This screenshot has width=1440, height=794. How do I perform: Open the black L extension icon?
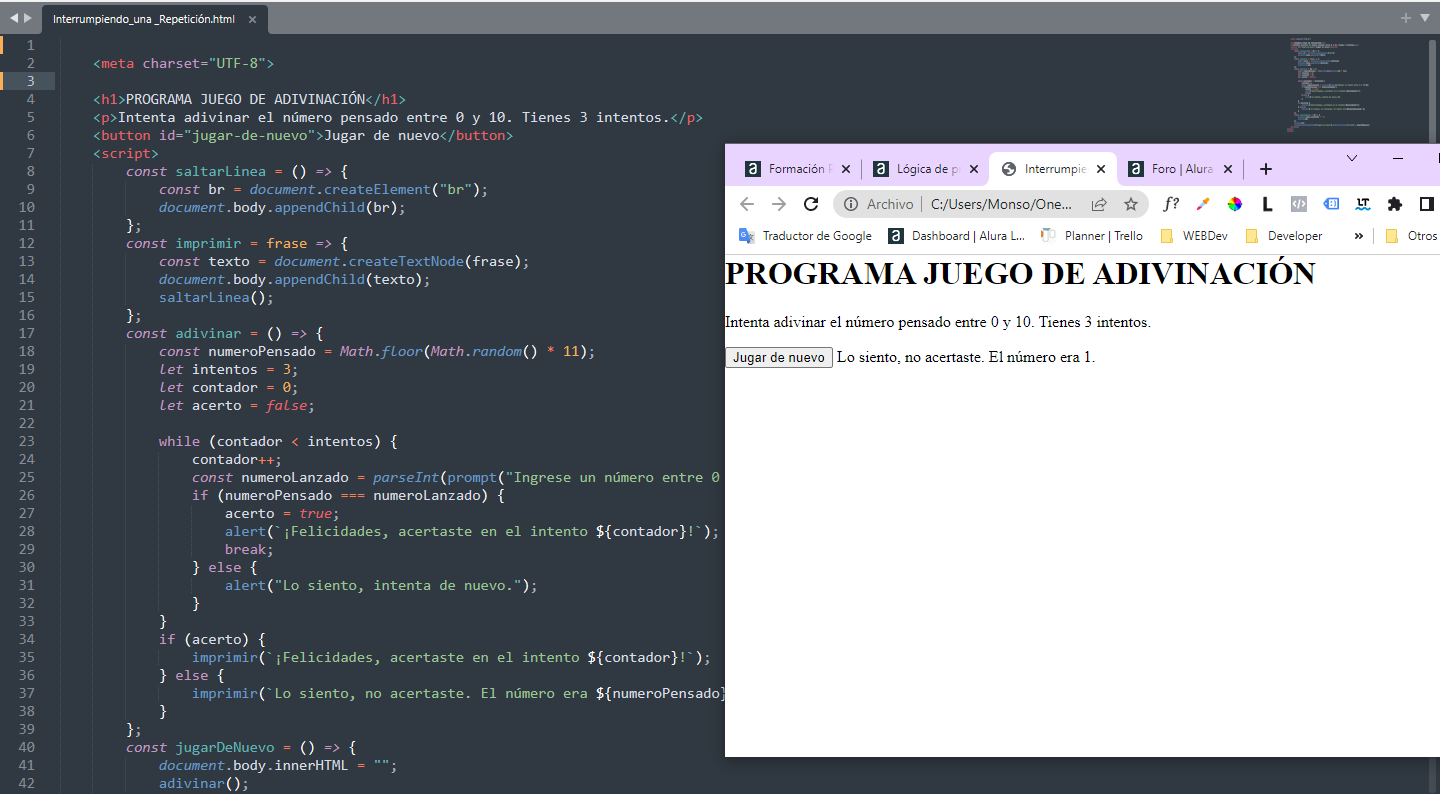click(x=1267, y=204)
